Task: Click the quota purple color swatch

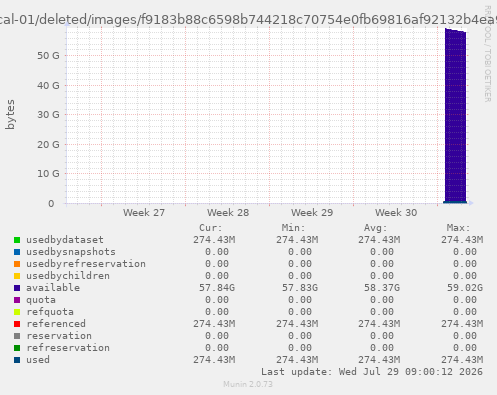Action: pos(17,300)
